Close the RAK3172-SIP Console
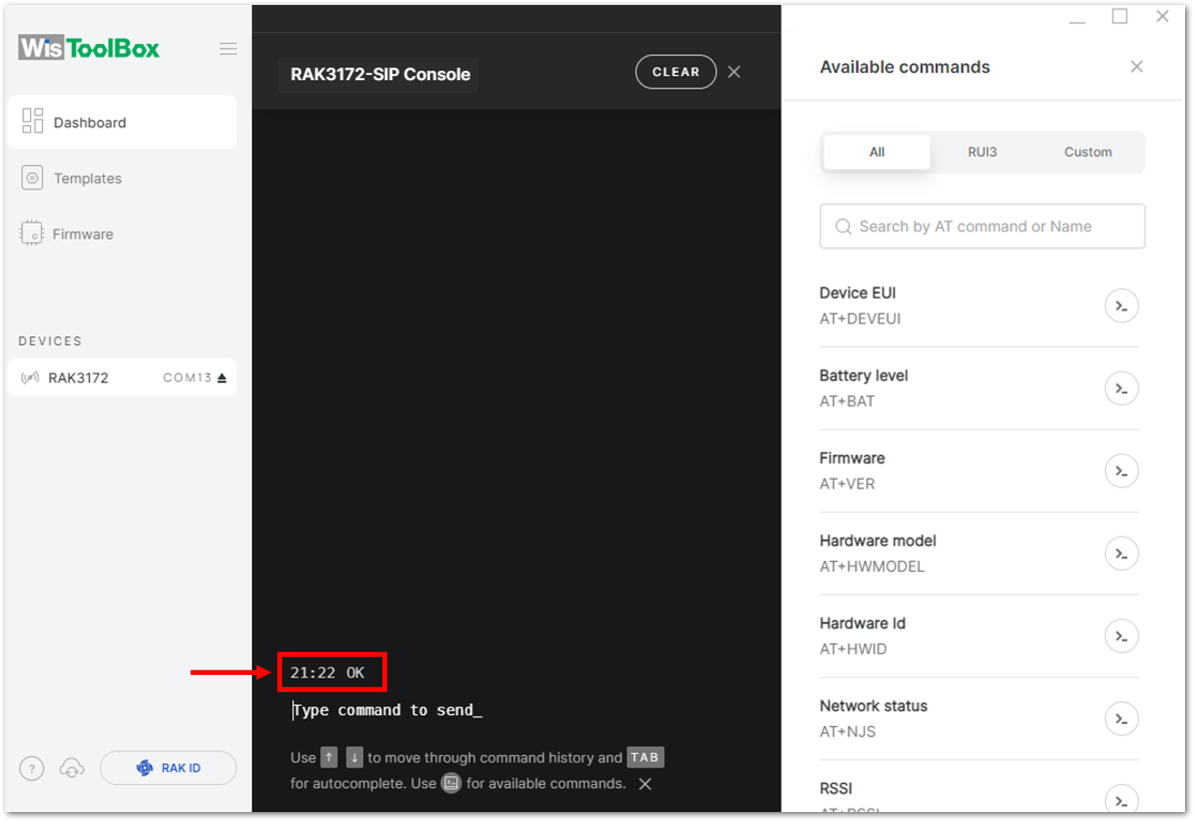This screenshot has height=821, width=1194. click(x=734, y=72)
